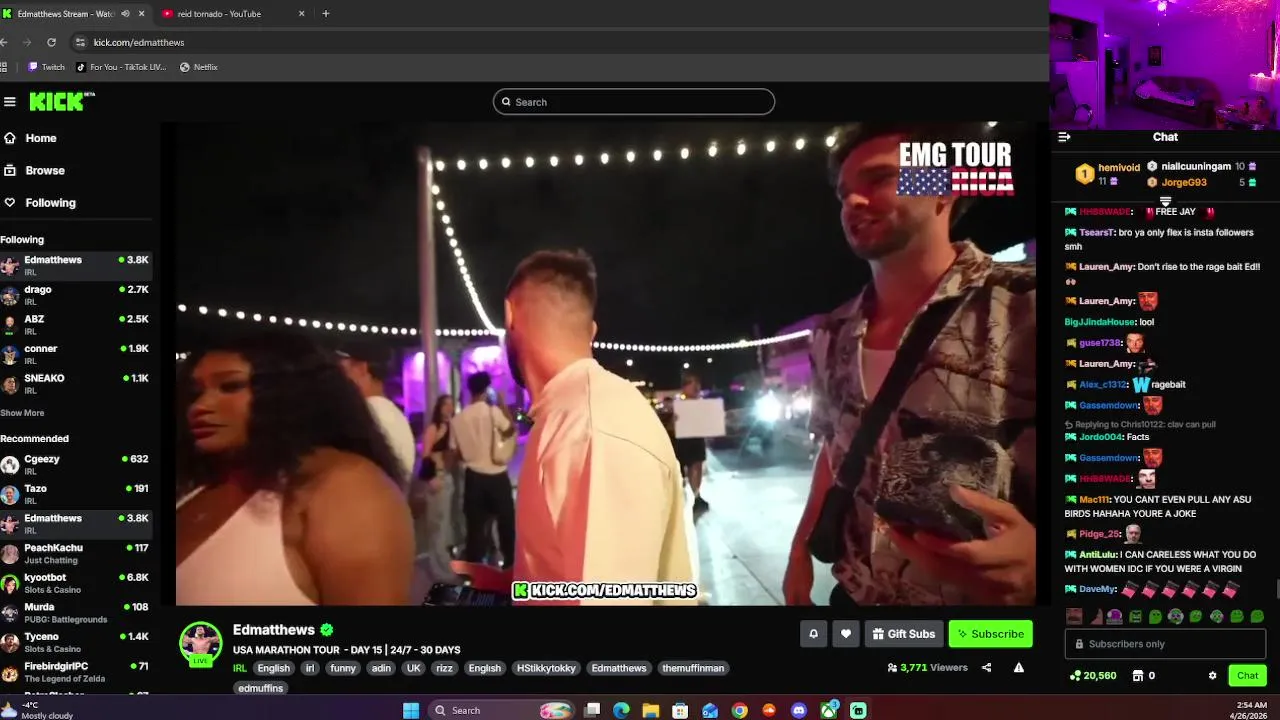The height and width of the screenshot is (720, 1280).
Task: Click the report warning triangle icon
Action: click(x=1019, y=668)
